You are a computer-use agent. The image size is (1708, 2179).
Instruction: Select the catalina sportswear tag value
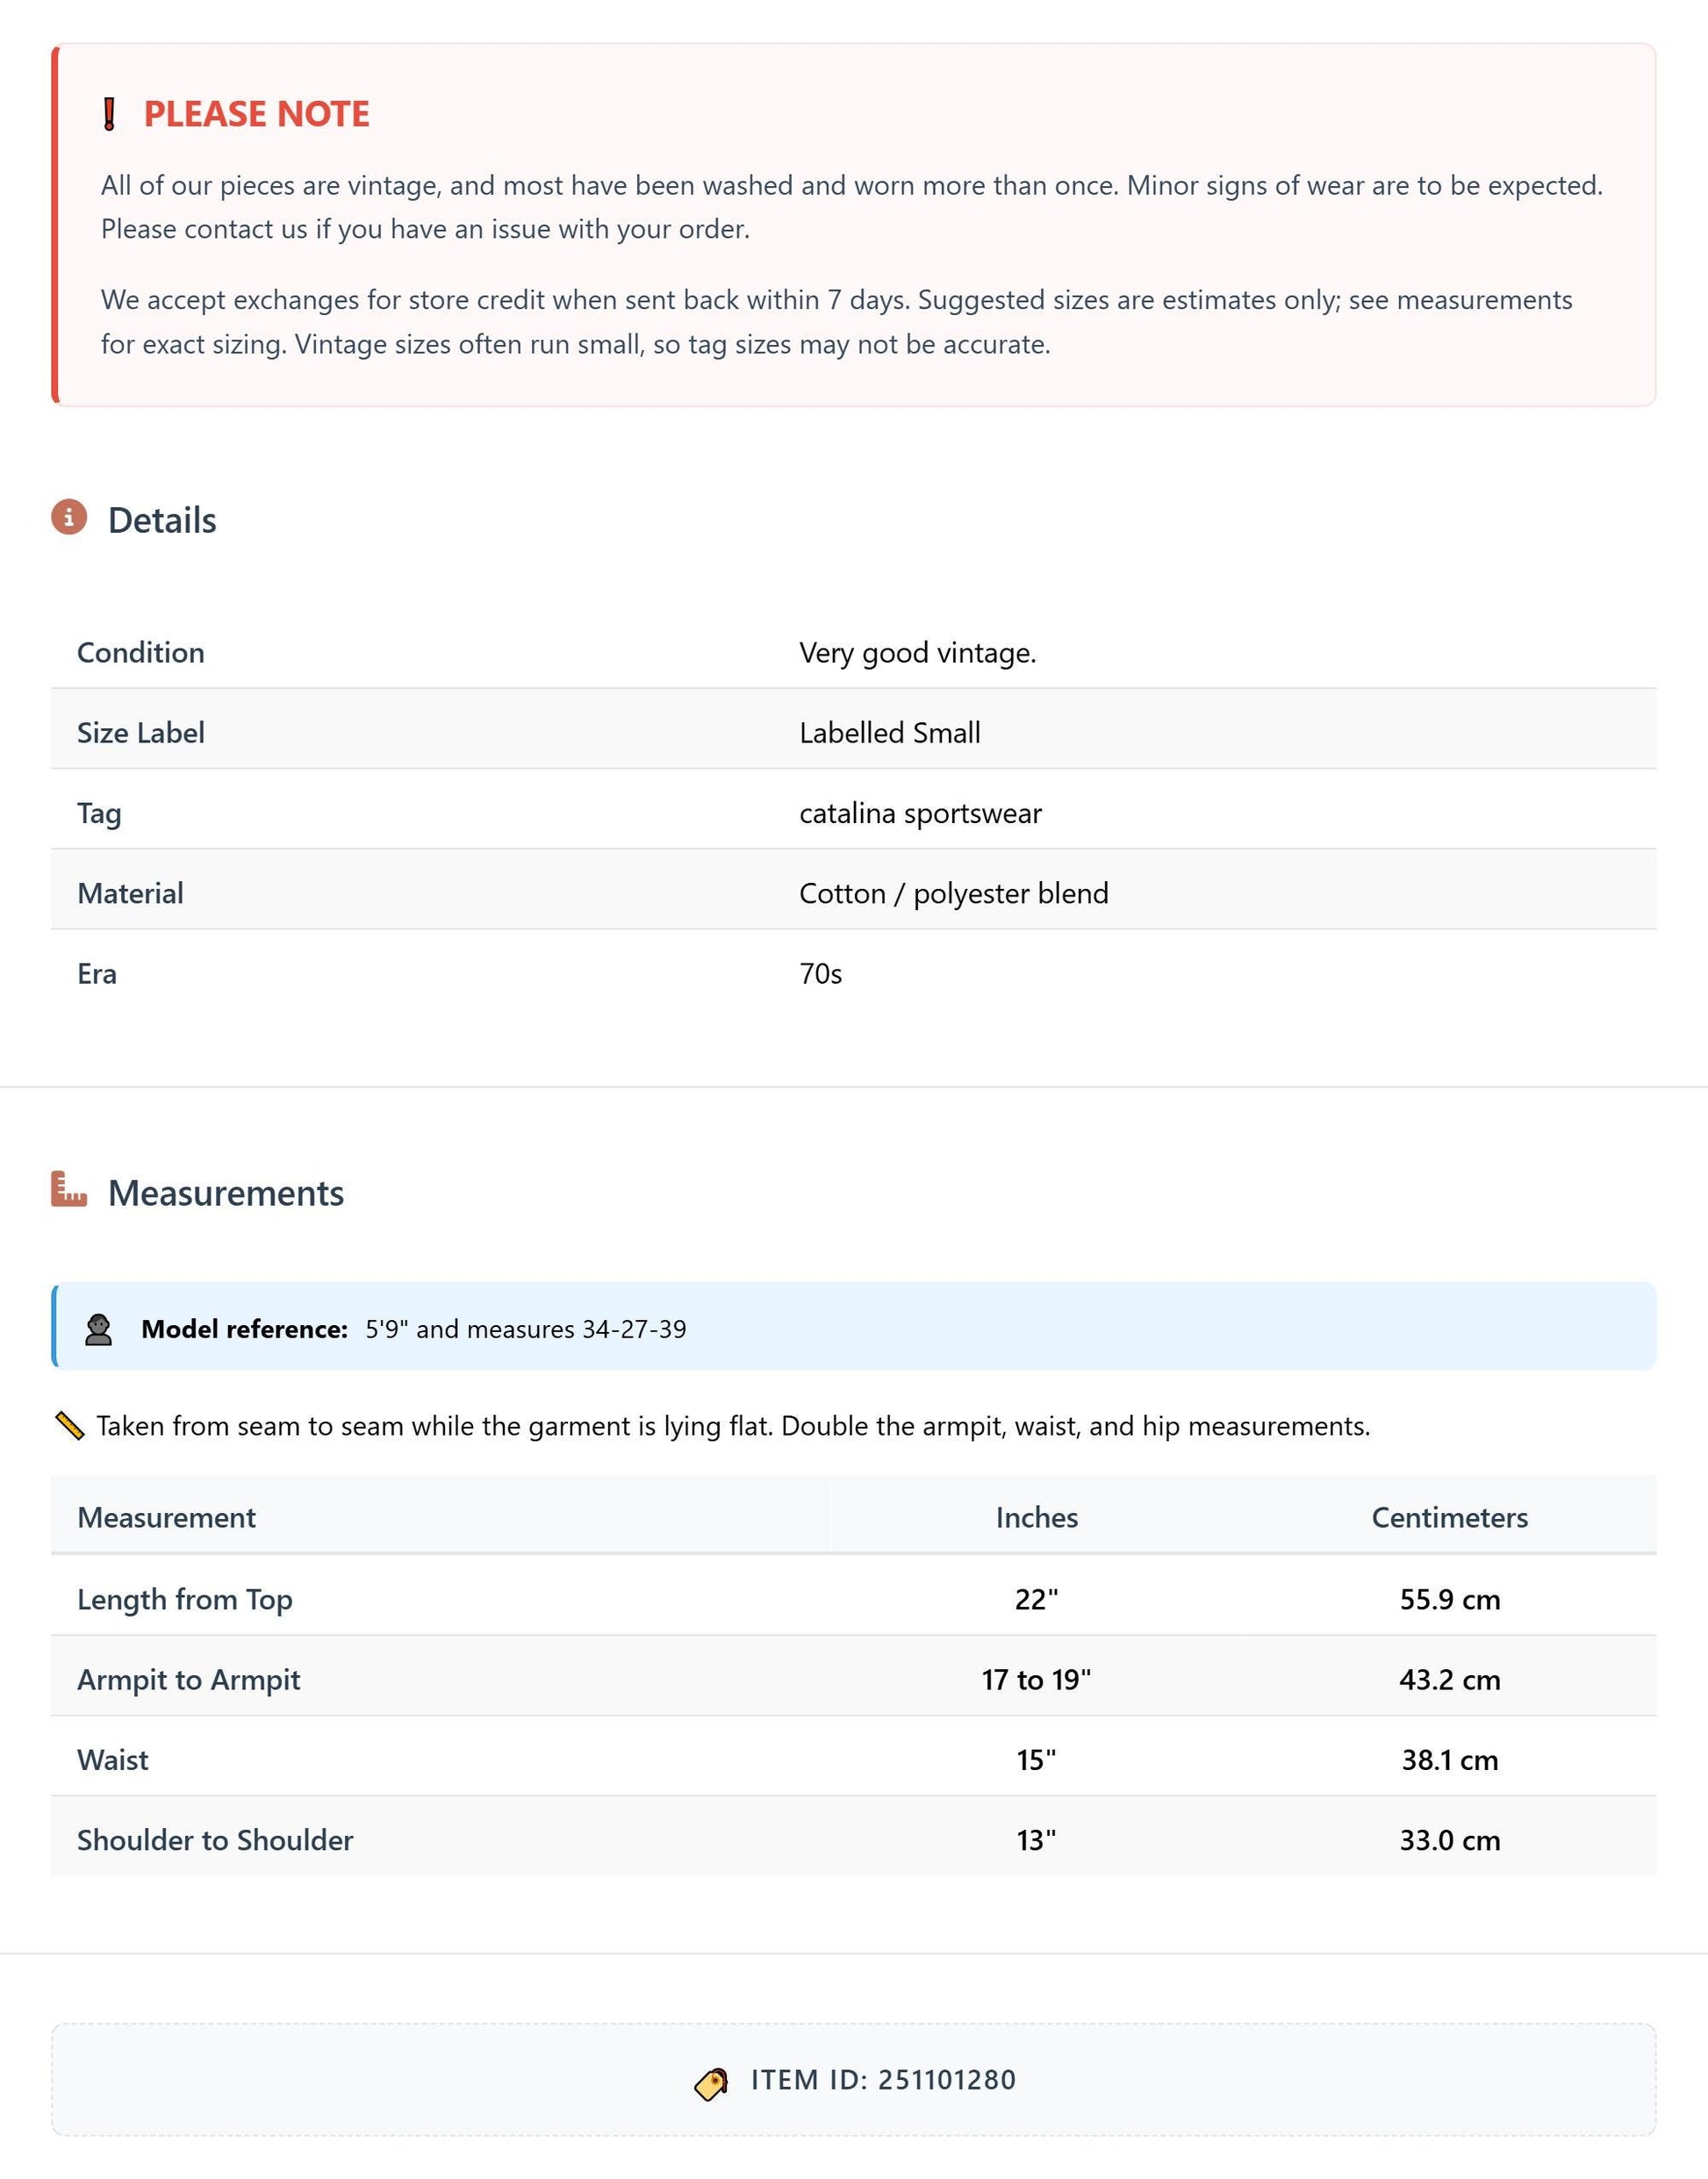[920, 813]
